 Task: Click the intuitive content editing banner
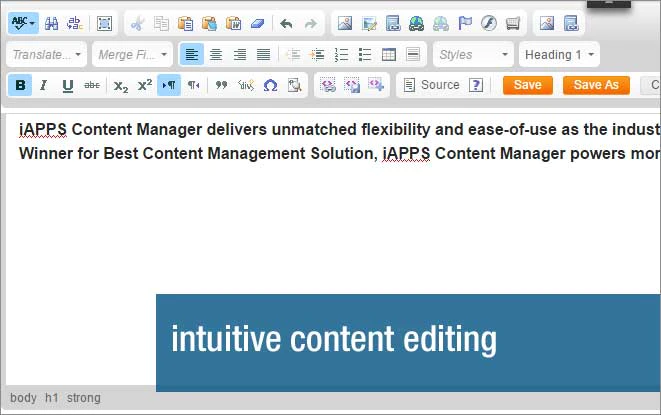[408, 343]
